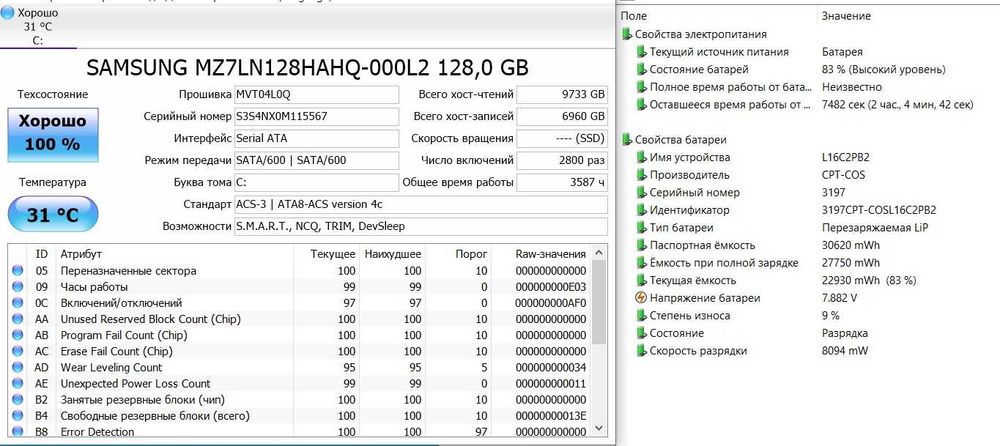Click the transfer mode field SATA/600 | SATA/600

316,160
